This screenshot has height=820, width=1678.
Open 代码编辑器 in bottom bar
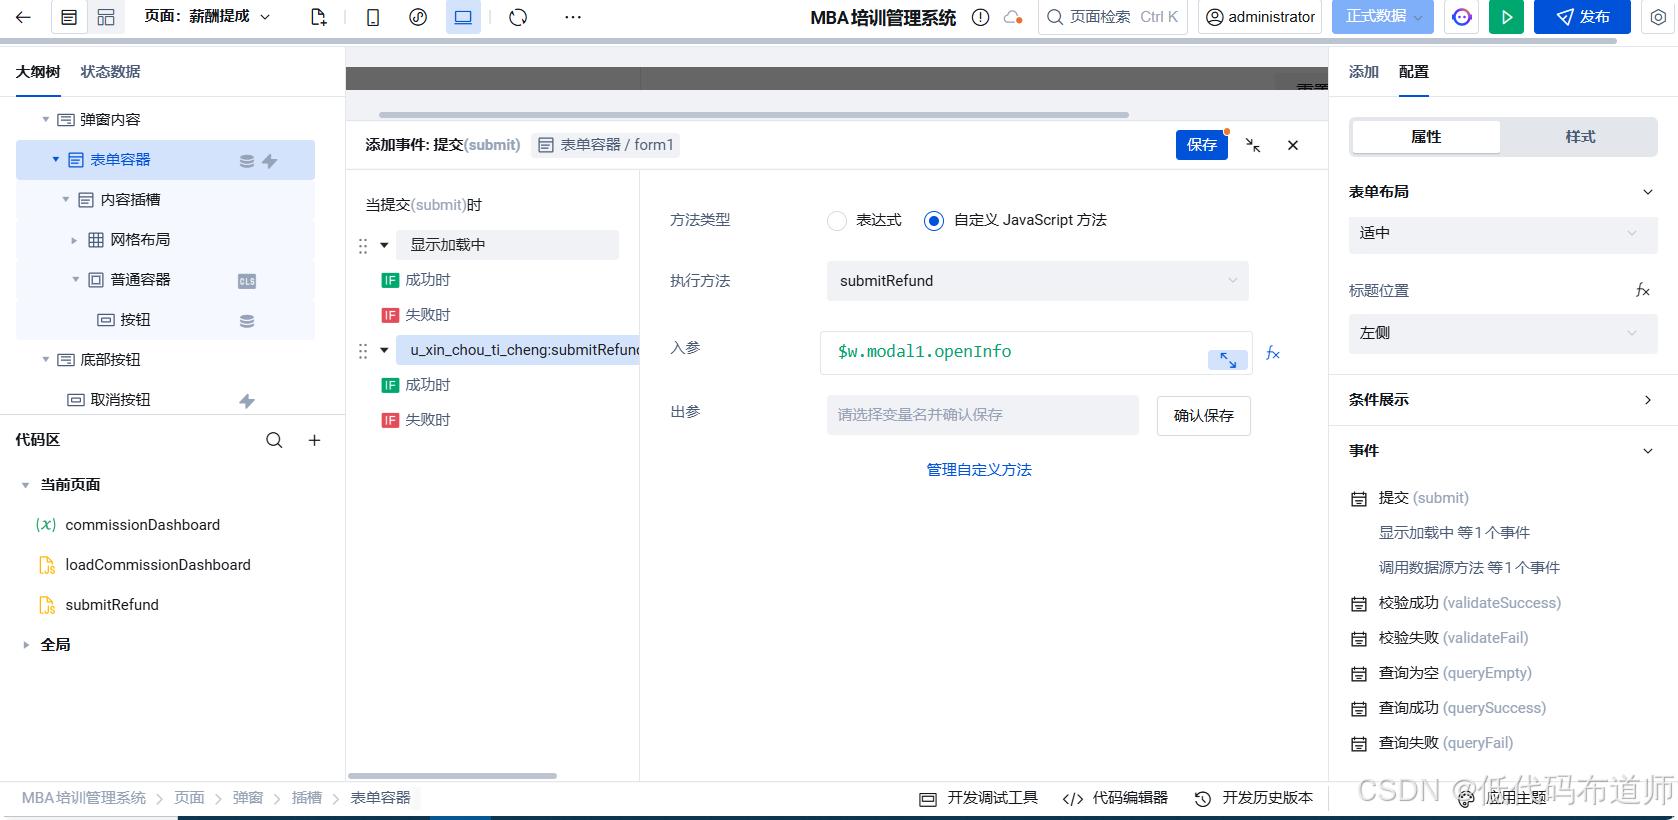click(x=1115, y=798)
